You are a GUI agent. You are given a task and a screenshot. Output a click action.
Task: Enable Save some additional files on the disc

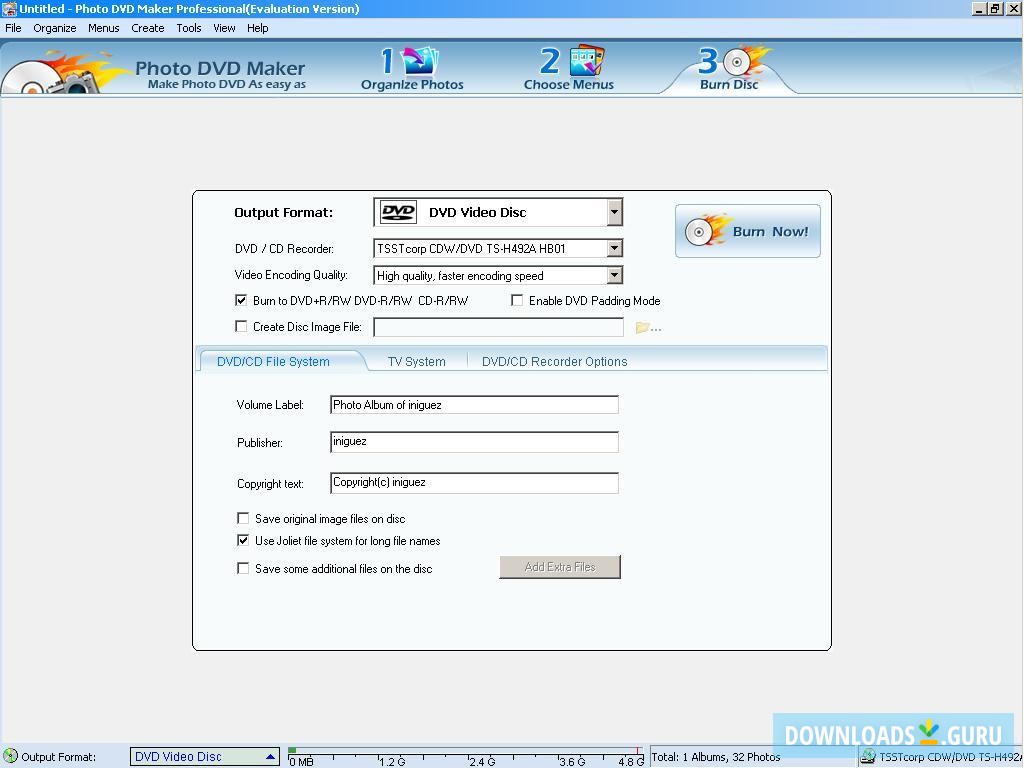click(x=243, y=568)
